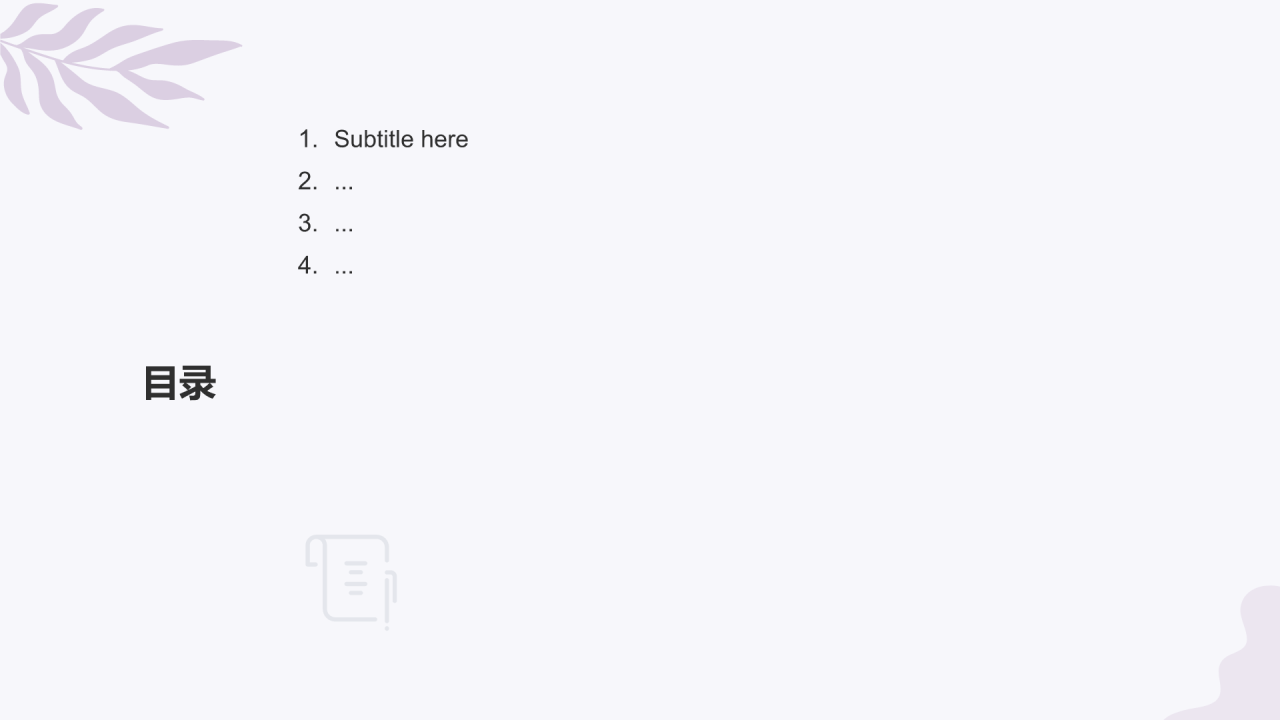1280x720 pixels.
Task: Click the word 'here' in first item
Action: (445, 139)
